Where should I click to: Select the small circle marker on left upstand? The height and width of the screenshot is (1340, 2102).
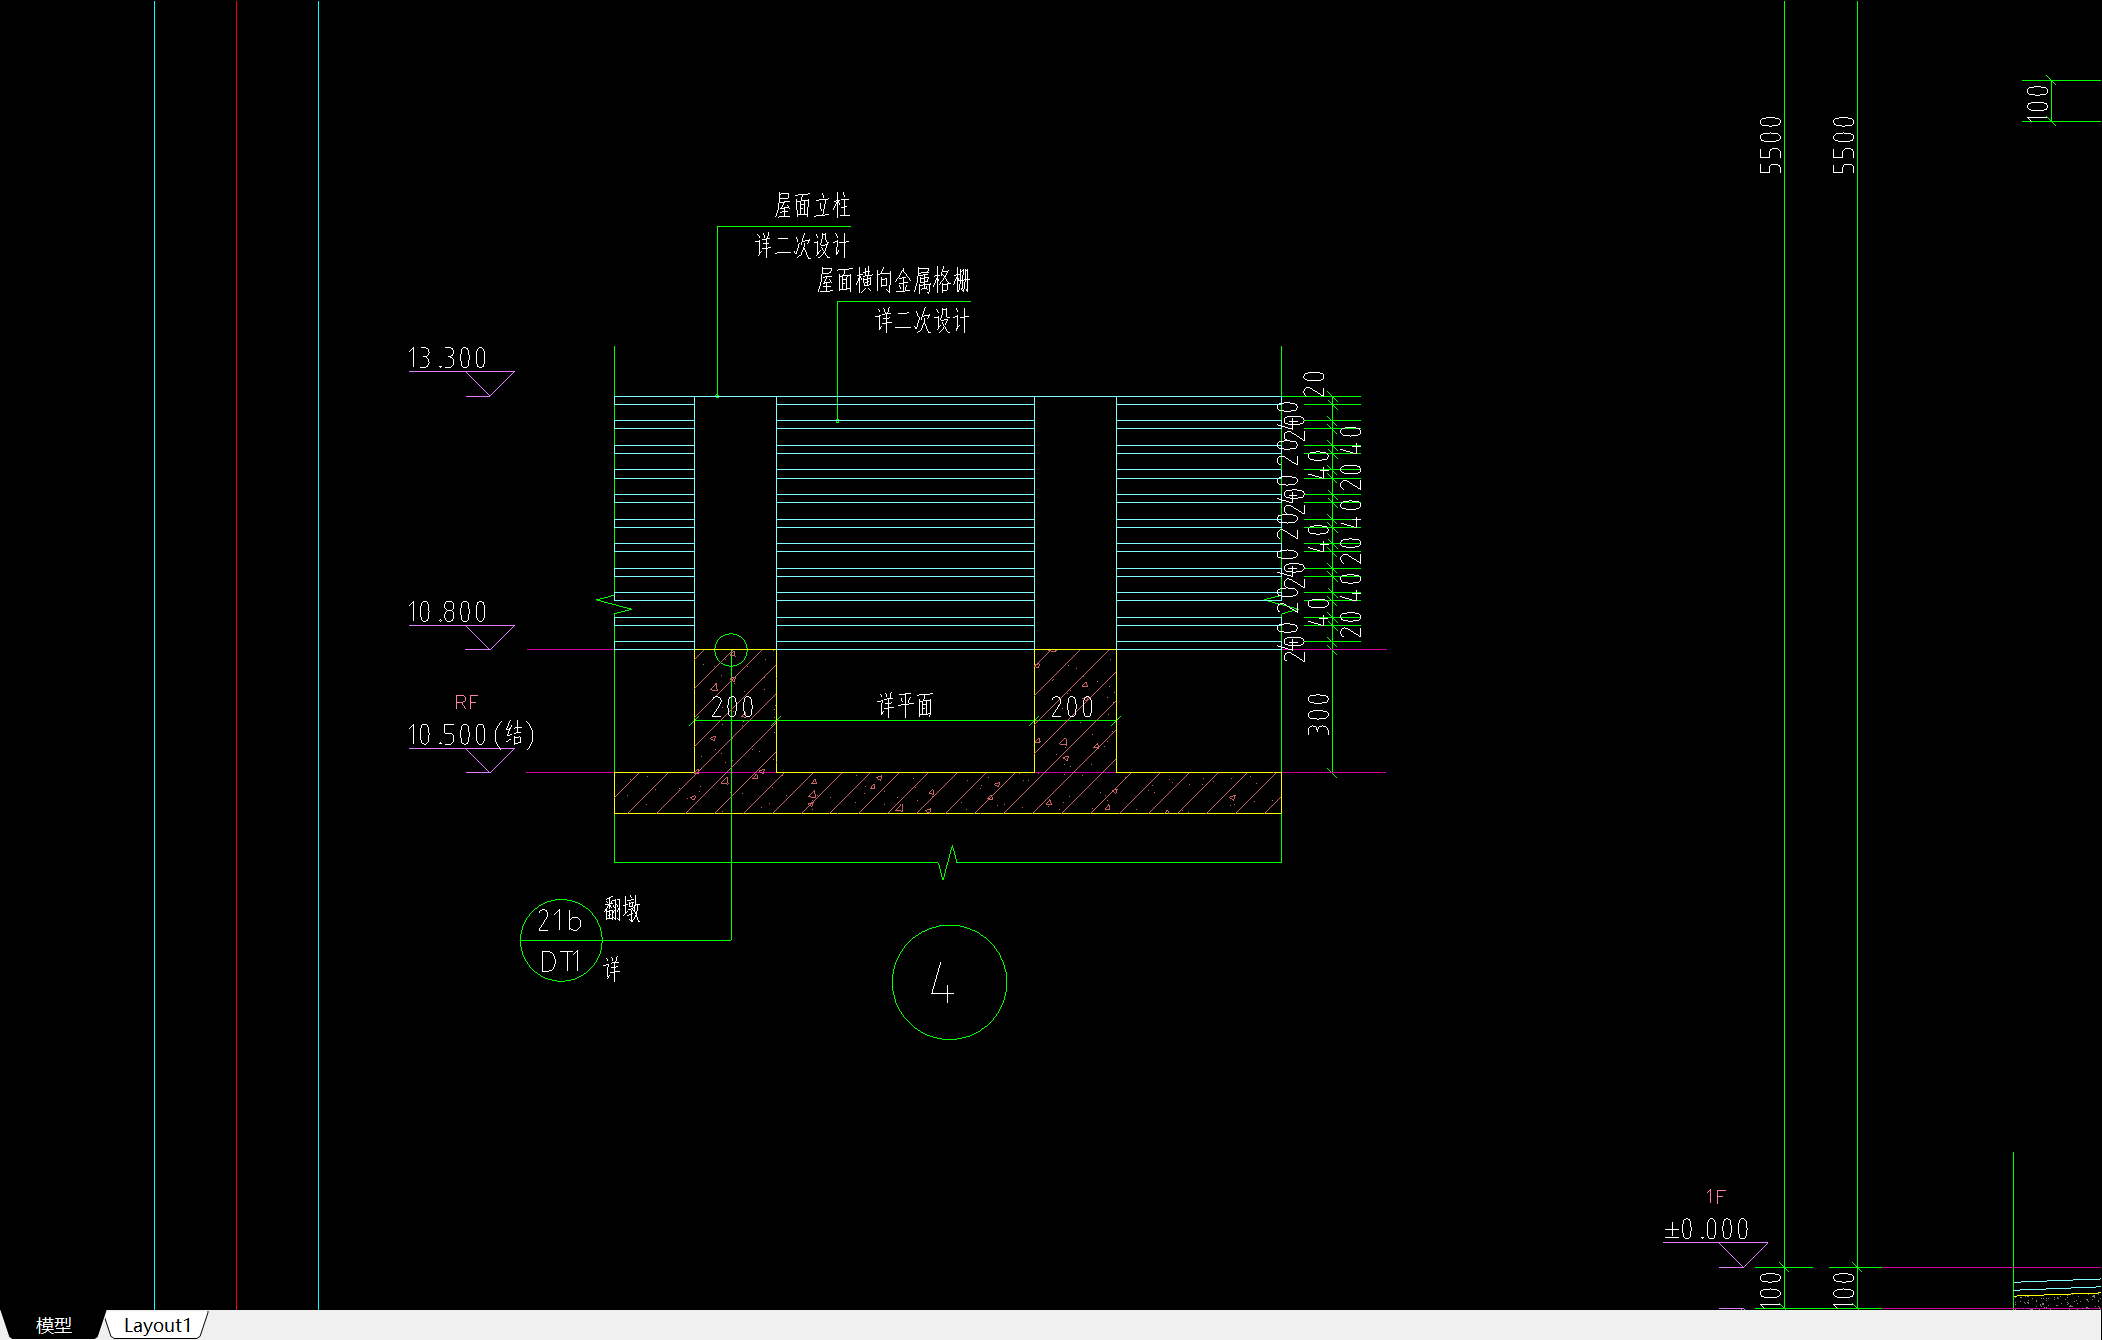731,650
